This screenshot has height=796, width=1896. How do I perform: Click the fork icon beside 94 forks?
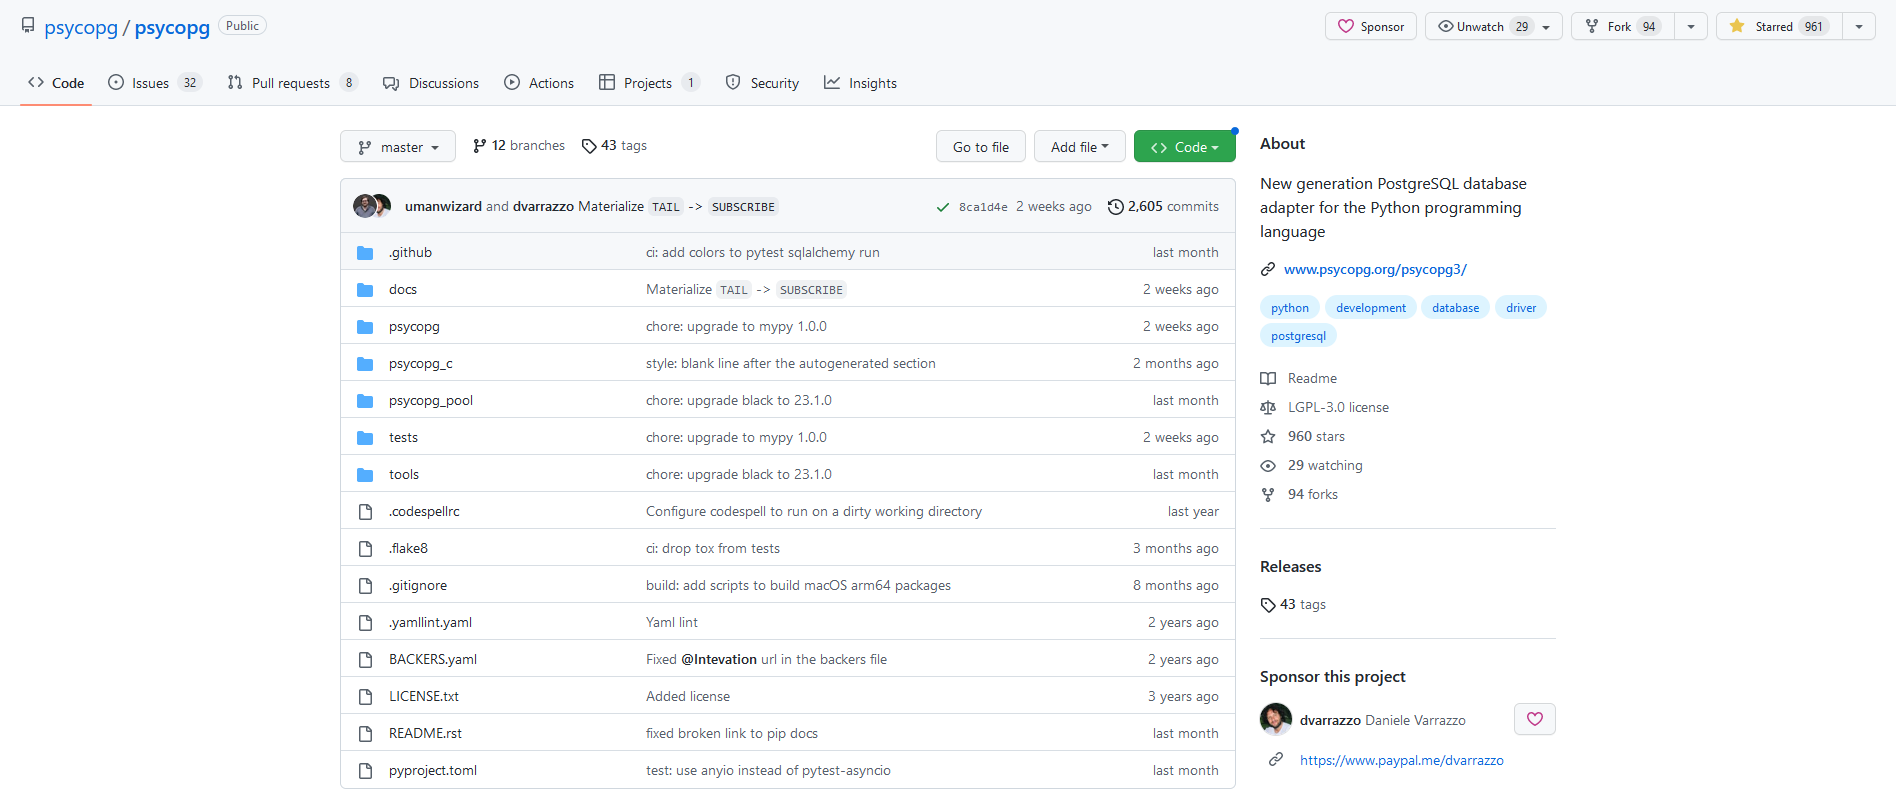tap(1268, 494)
